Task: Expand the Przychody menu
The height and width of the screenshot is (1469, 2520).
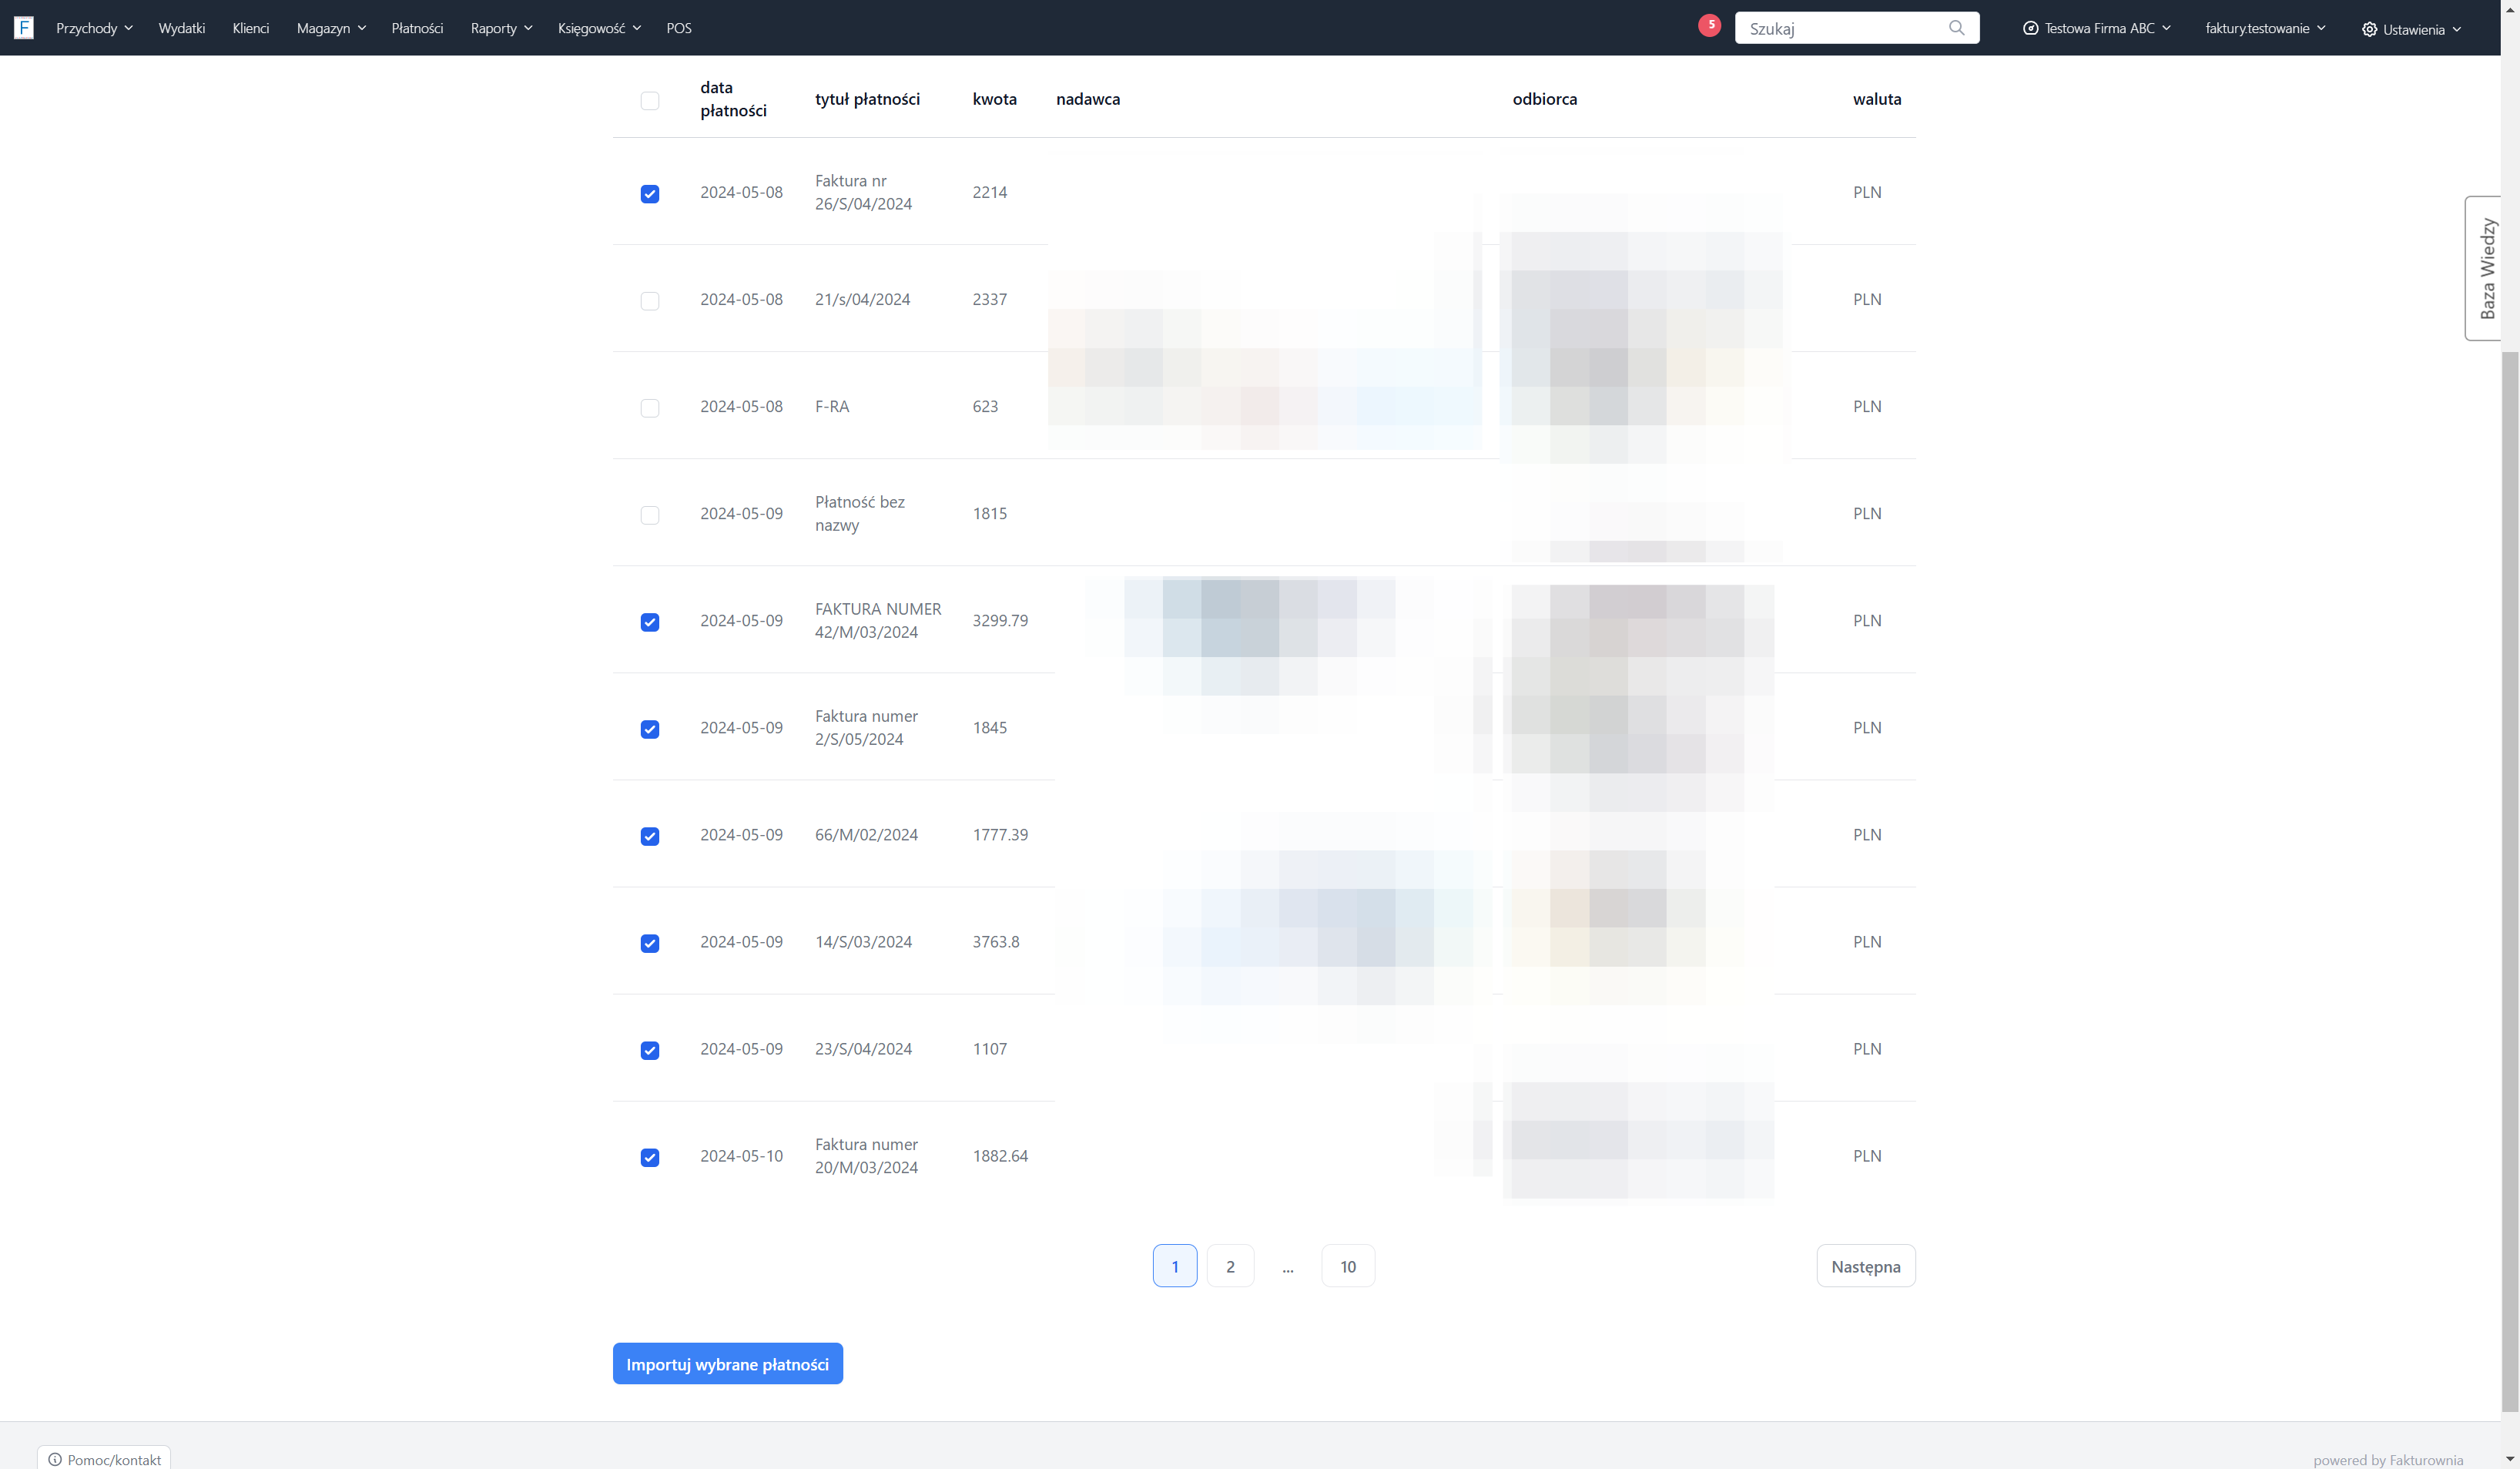Action: tap(94, 28)
